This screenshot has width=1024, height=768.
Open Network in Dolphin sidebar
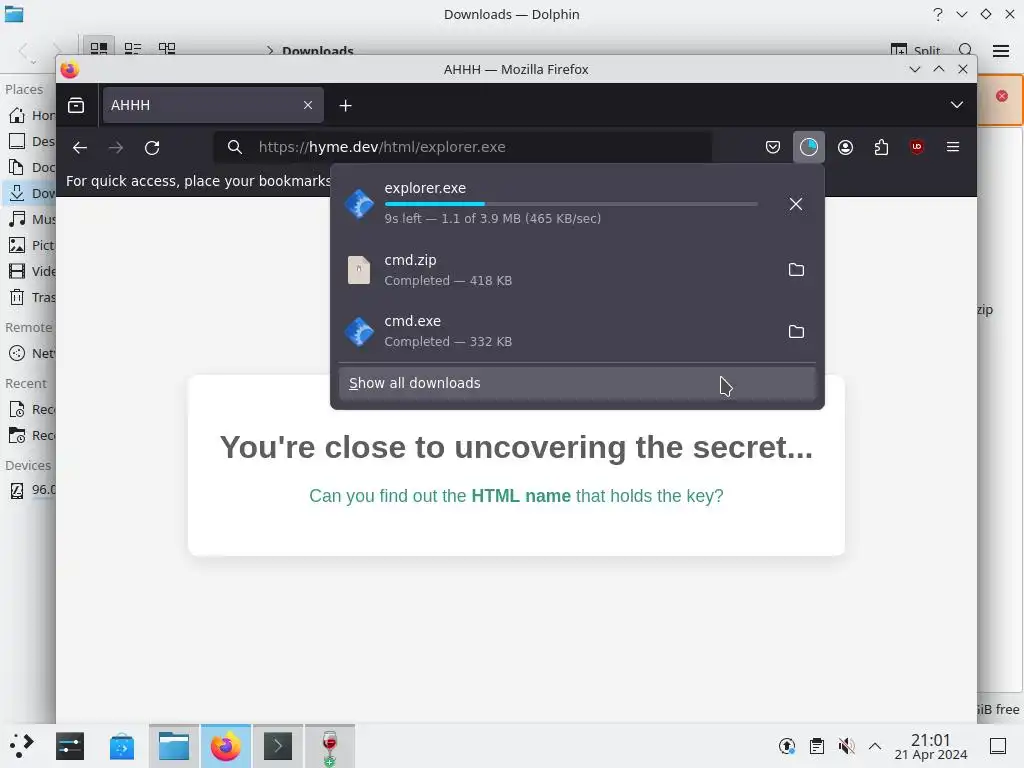click(x=31, y=353)
